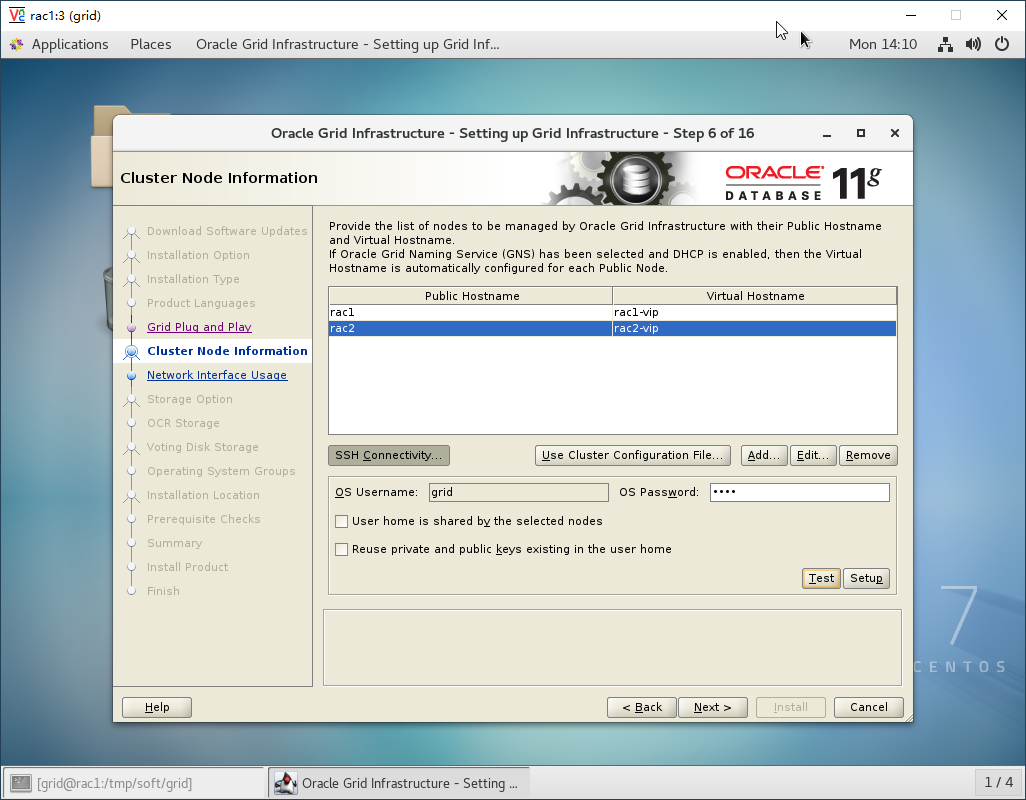This screenshot has width=1026, height=800.
Task: Open the Oracle Grid Infrastructure app menu in top bar
Action: pos(347,44)
